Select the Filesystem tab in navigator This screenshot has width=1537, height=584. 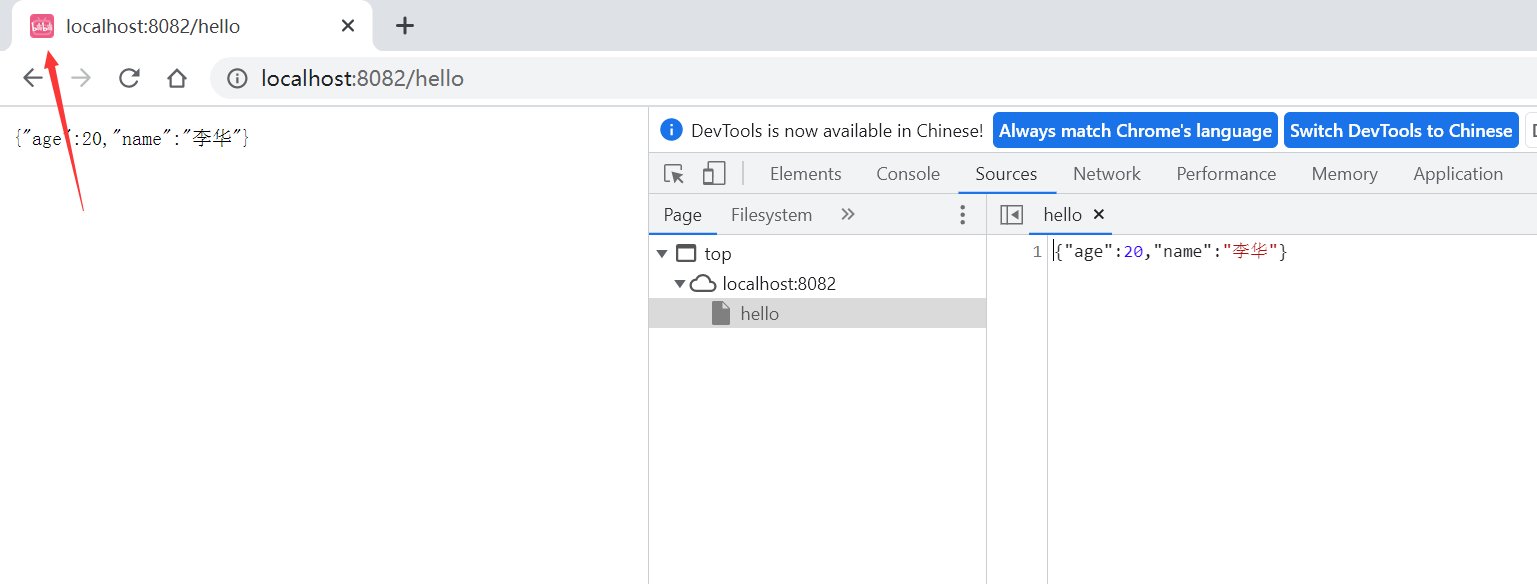(x=771, y=215)
